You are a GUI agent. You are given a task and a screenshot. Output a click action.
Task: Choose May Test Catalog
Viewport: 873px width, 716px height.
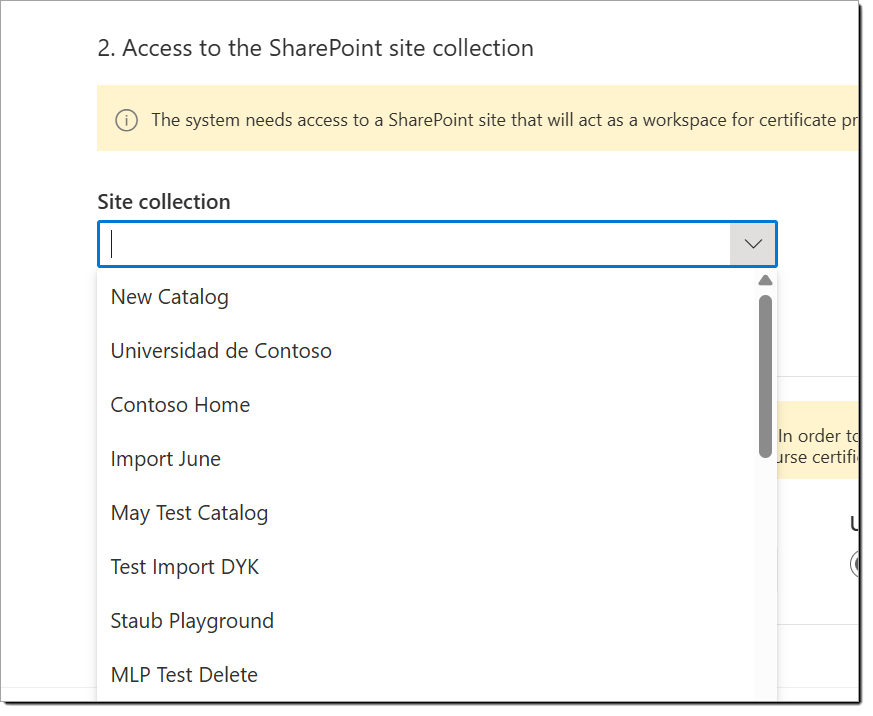click(189, 512)
